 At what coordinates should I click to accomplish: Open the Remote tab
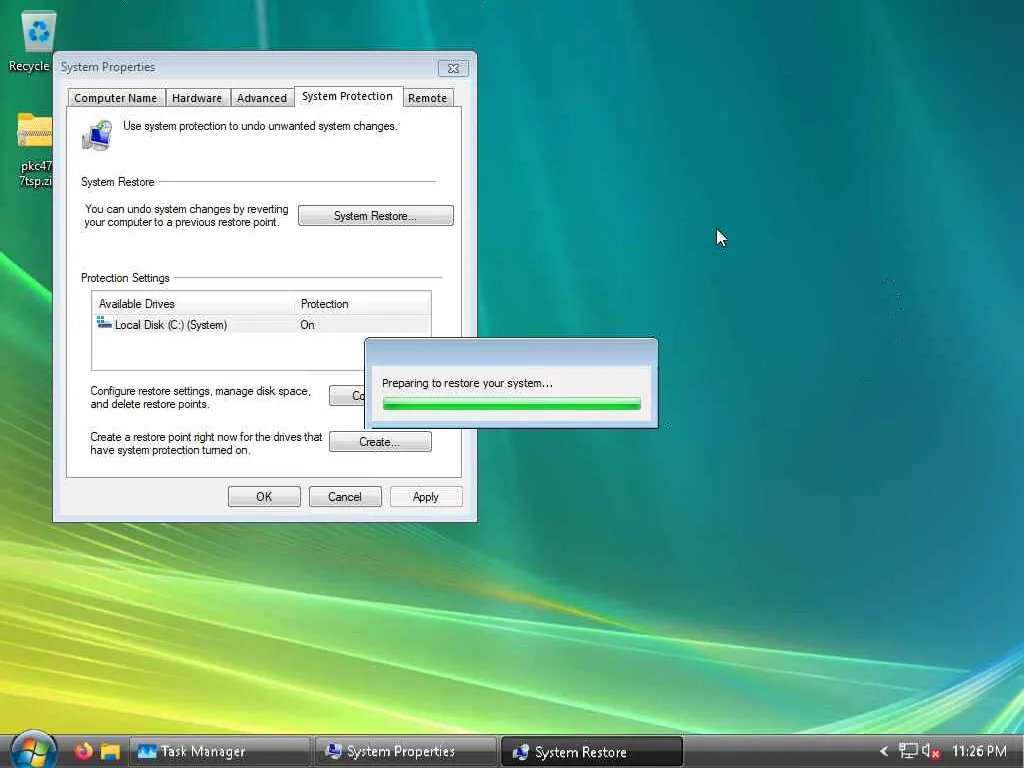(x=428, y=98)
